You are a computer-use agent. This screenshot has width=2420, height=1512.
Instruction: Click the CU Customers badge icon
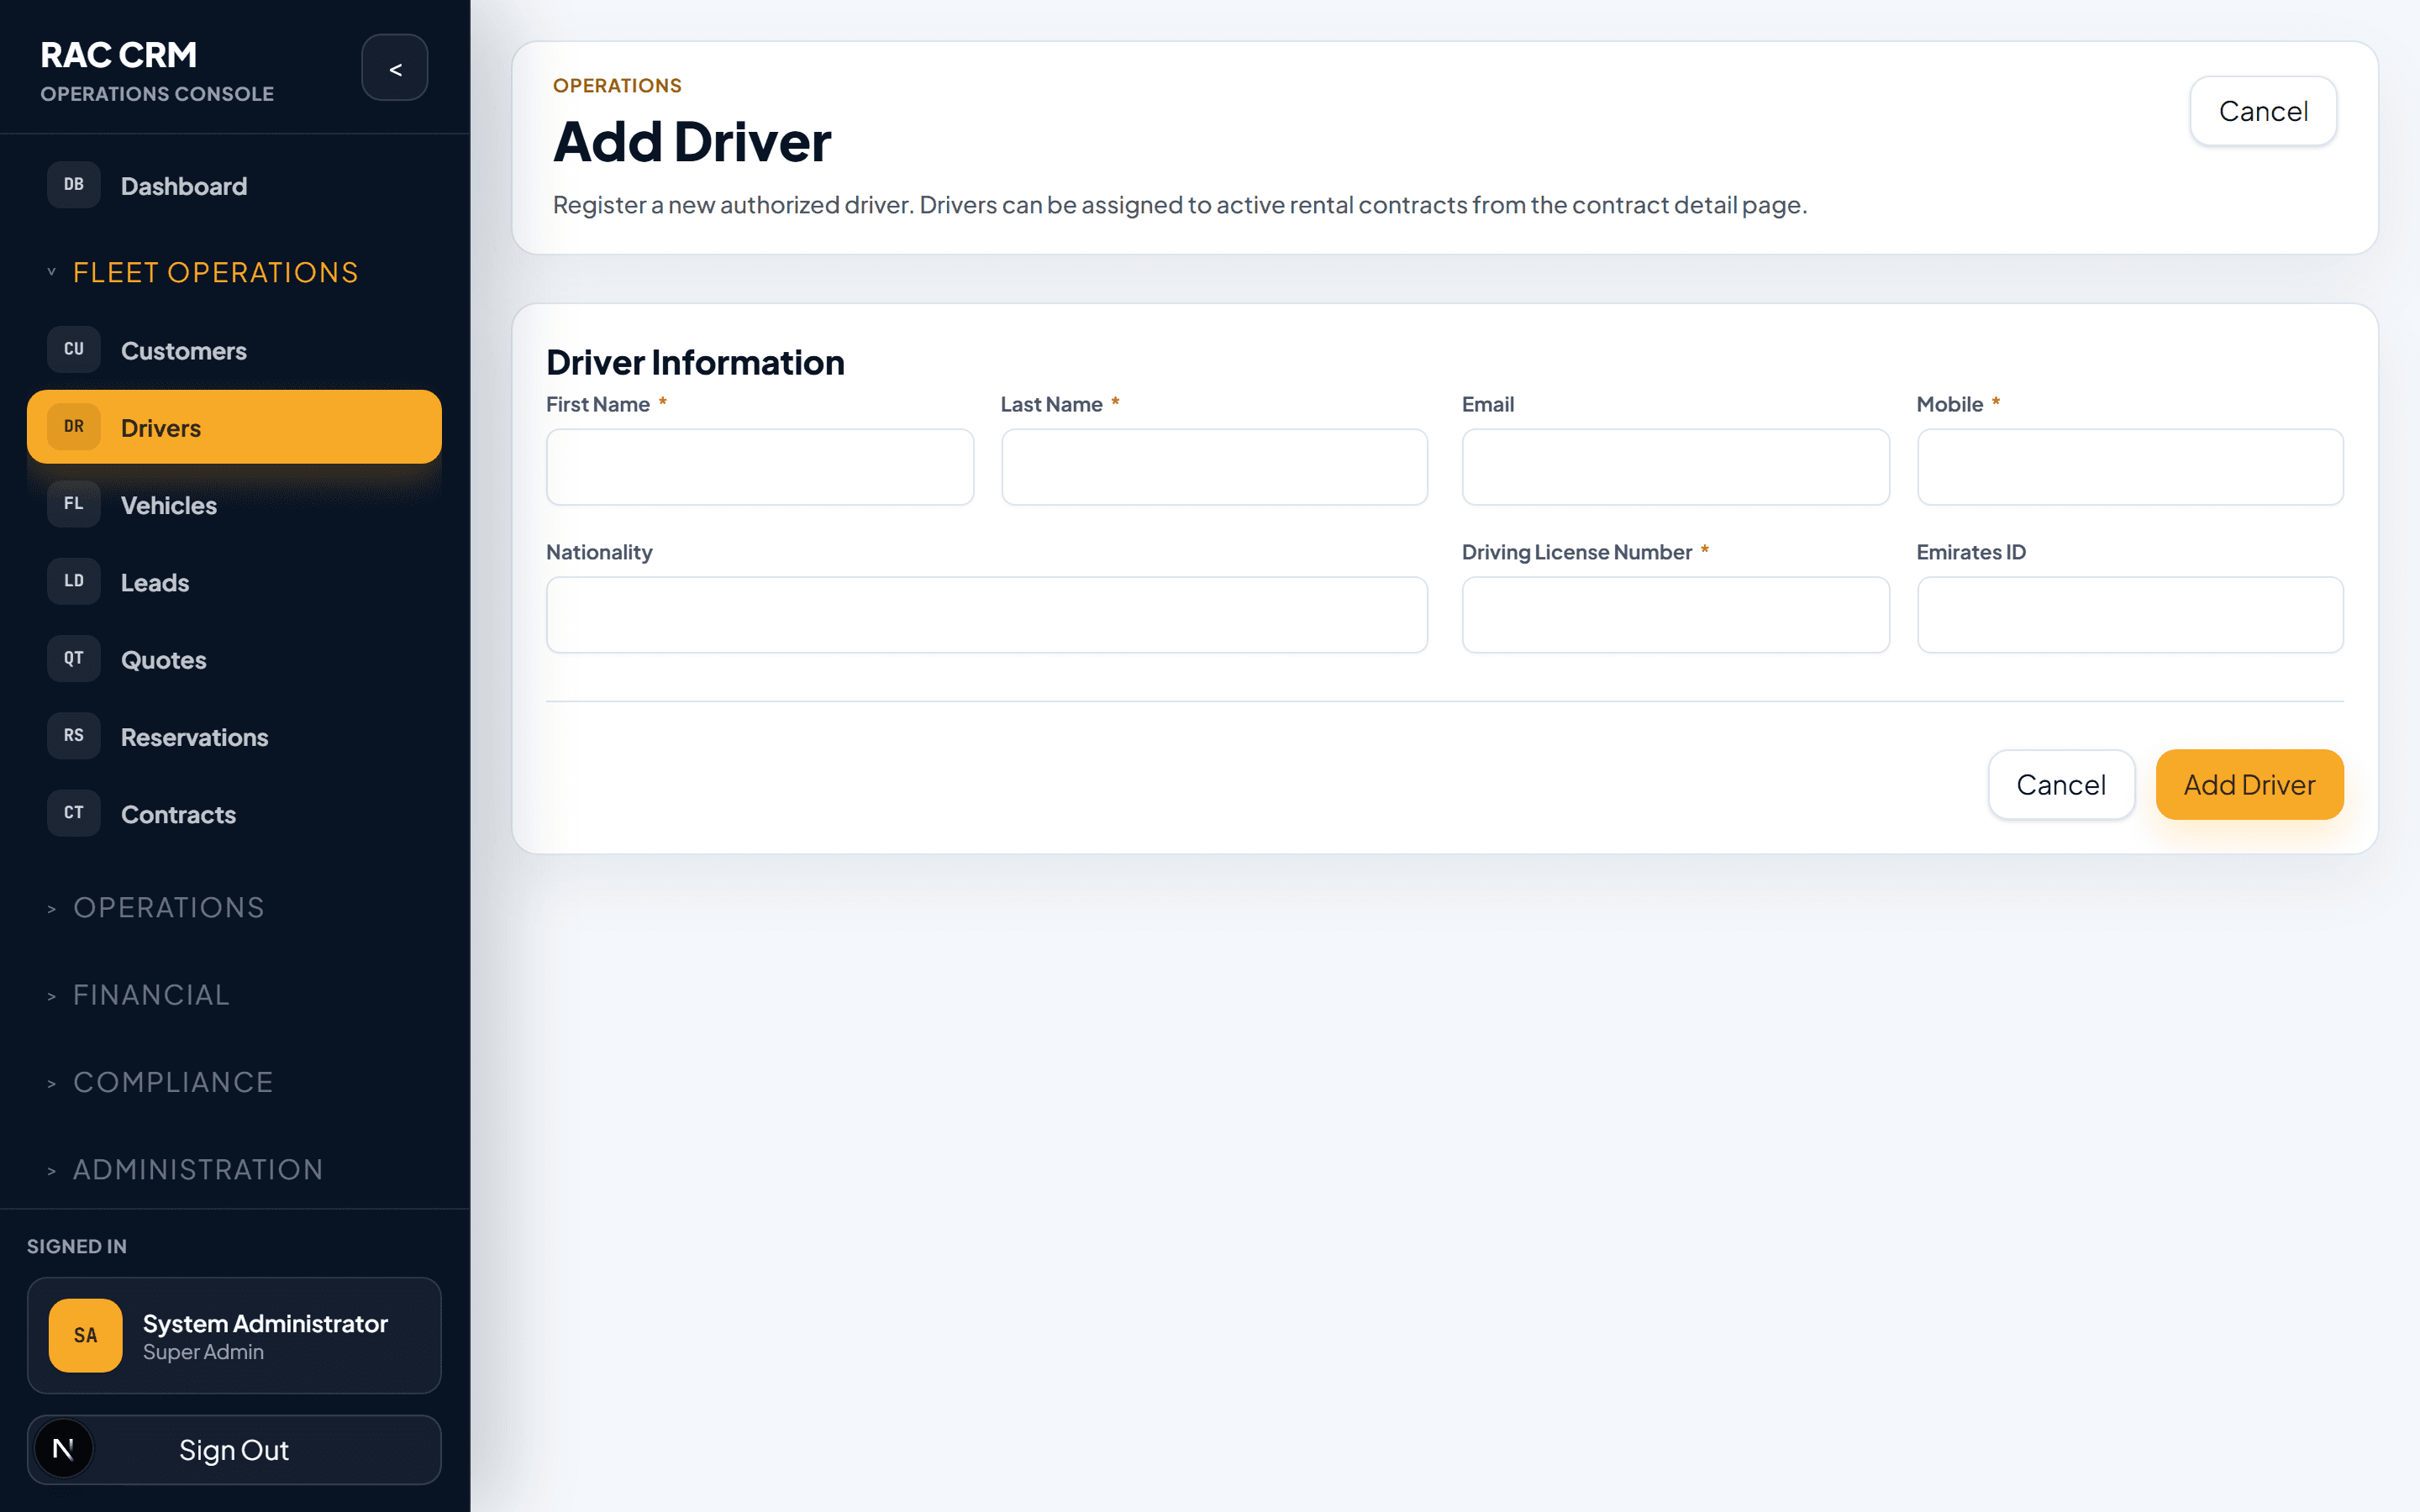[x=74, y=349]
